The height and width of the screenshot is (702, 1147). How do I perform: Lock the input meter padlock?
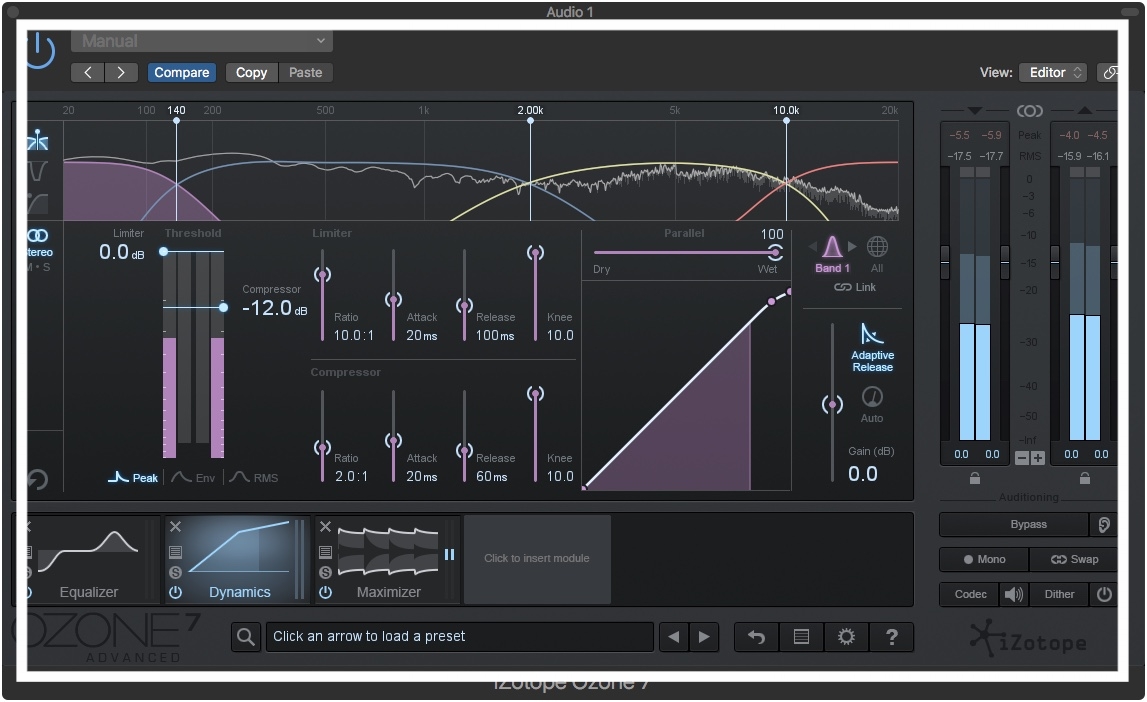(x=974, y=478)
